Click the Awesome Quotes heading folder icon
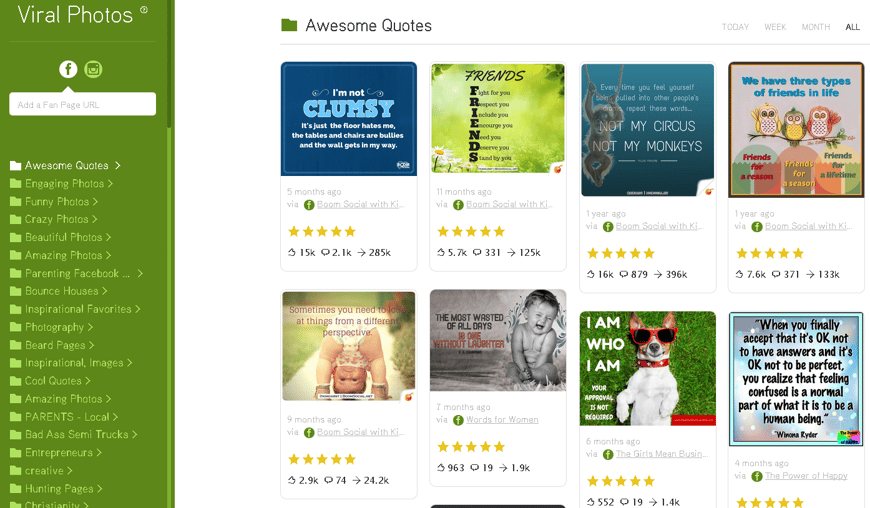This screenshot has height=508, width=870. (289, 25)
